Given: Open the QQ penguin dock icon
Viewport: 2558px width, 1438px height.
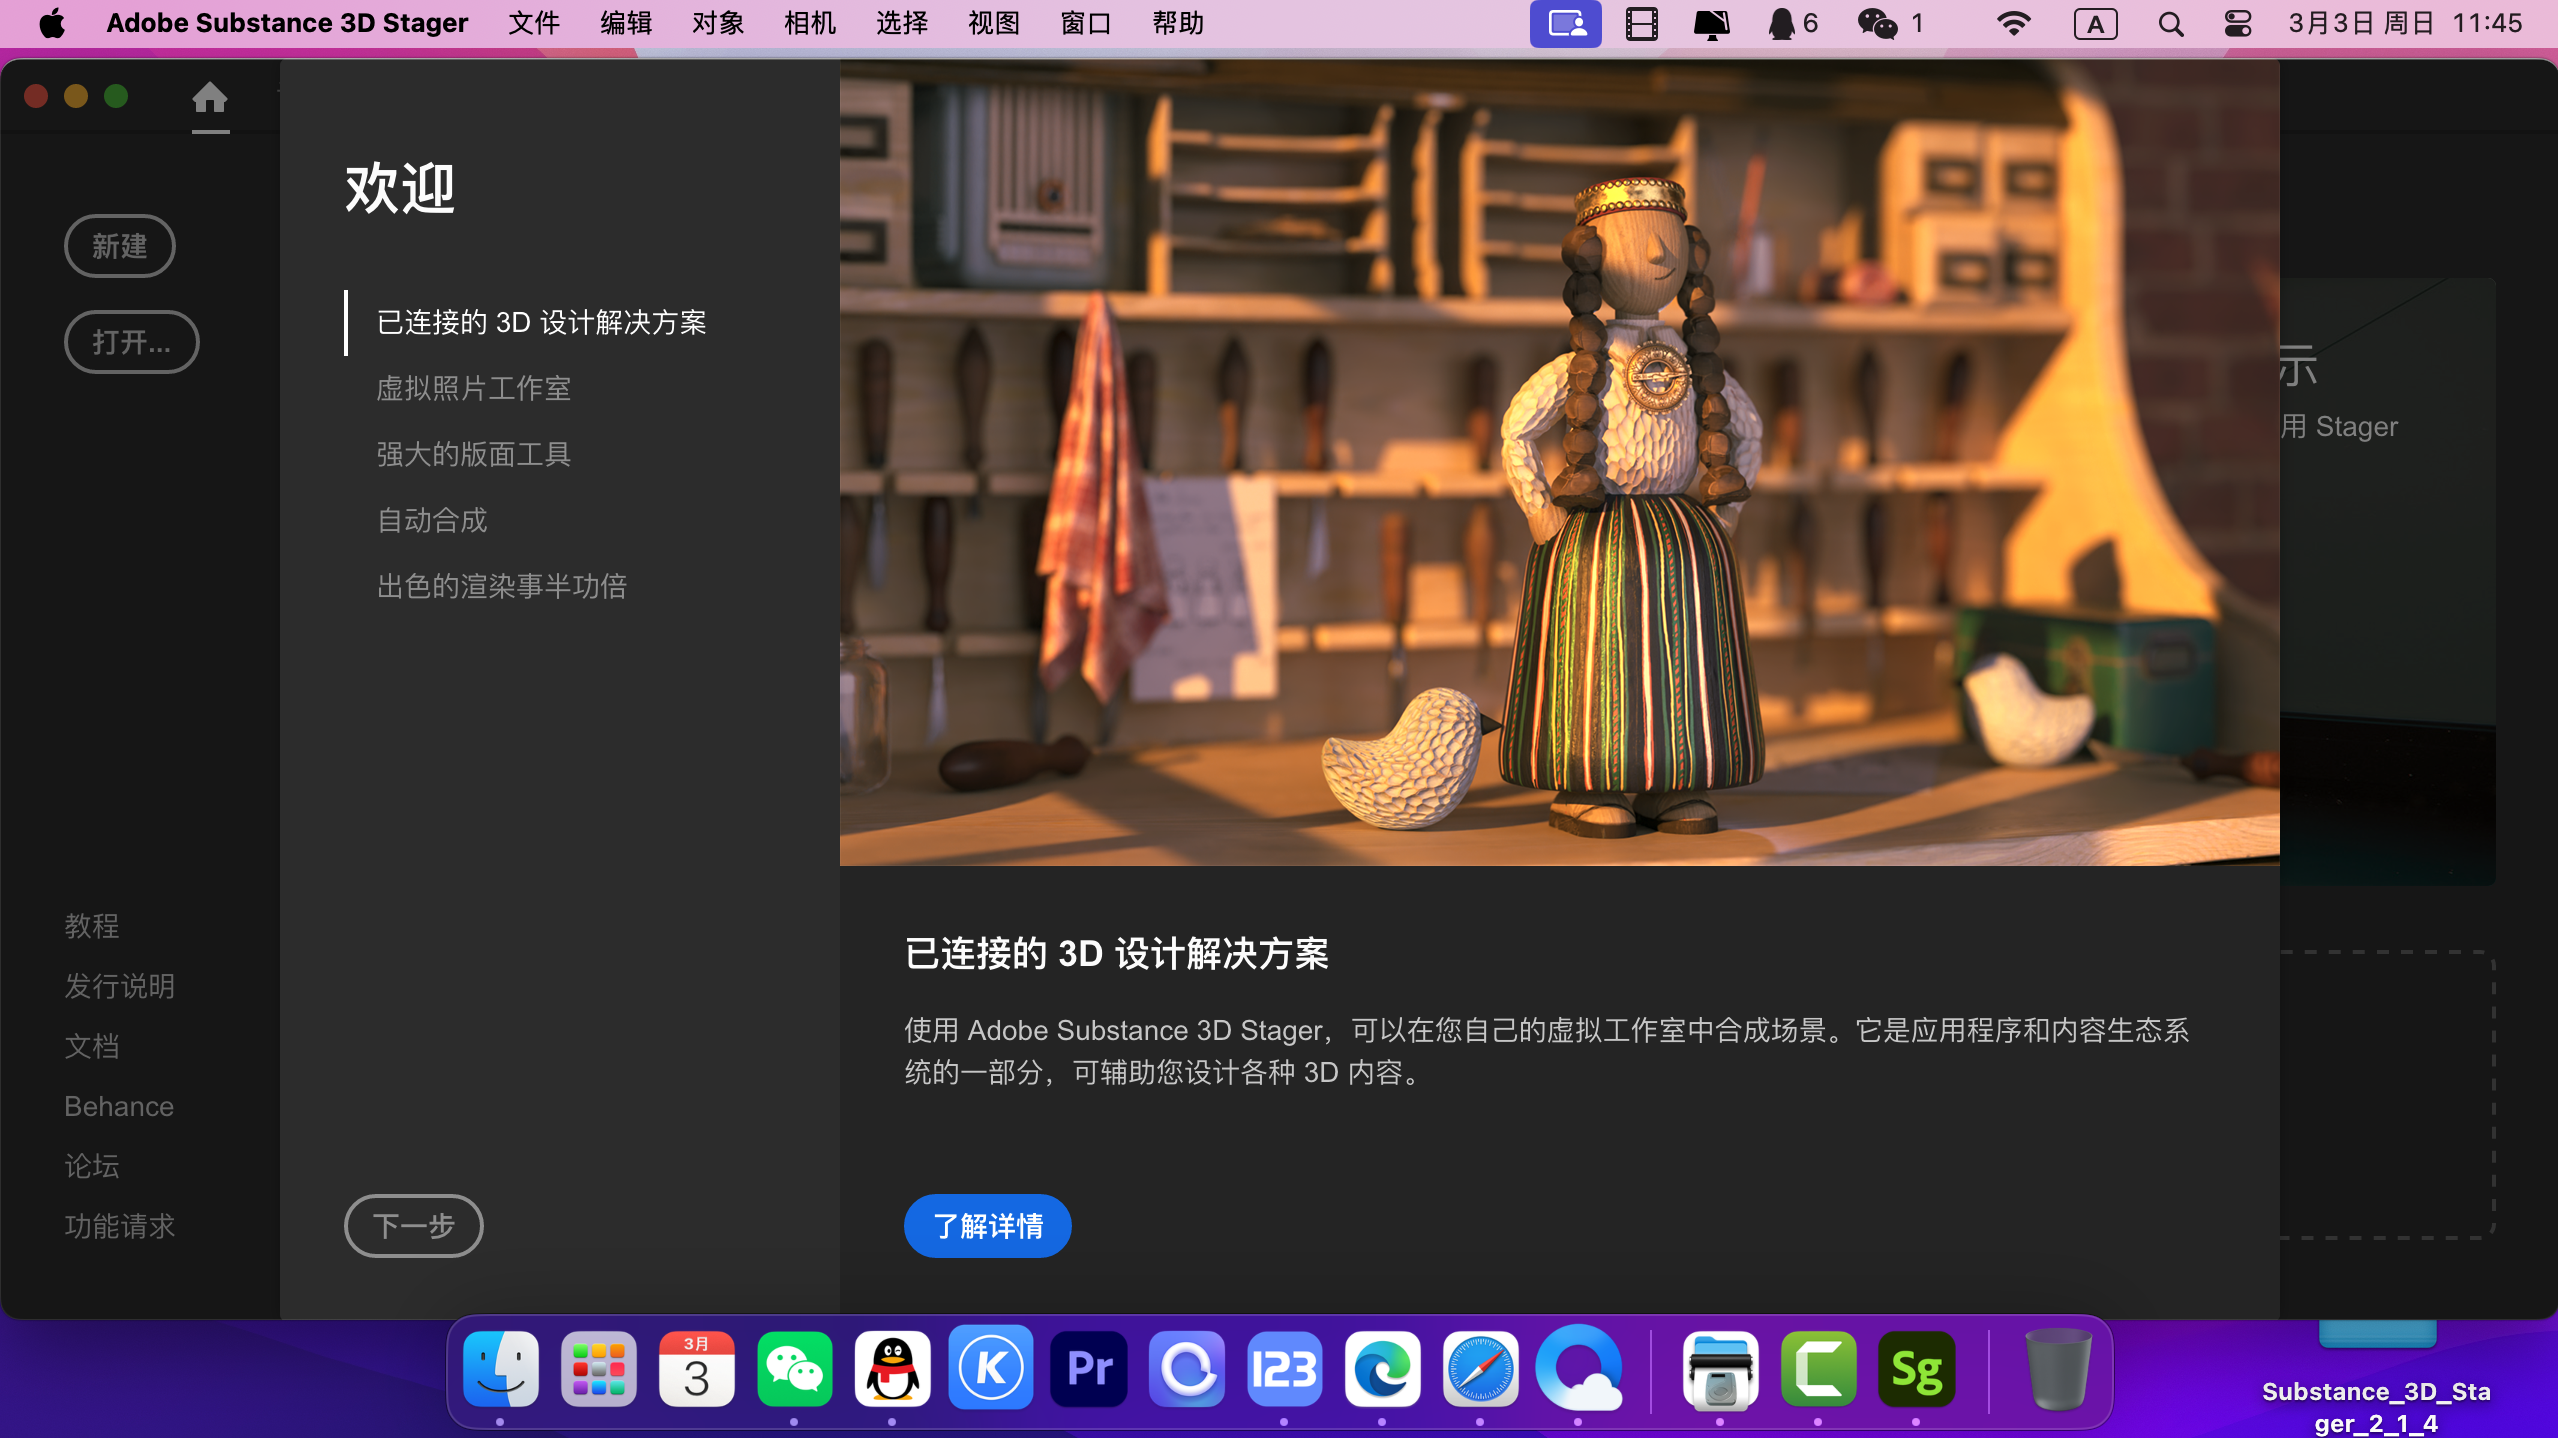Looking at the screenshot, I should 892,1369.
